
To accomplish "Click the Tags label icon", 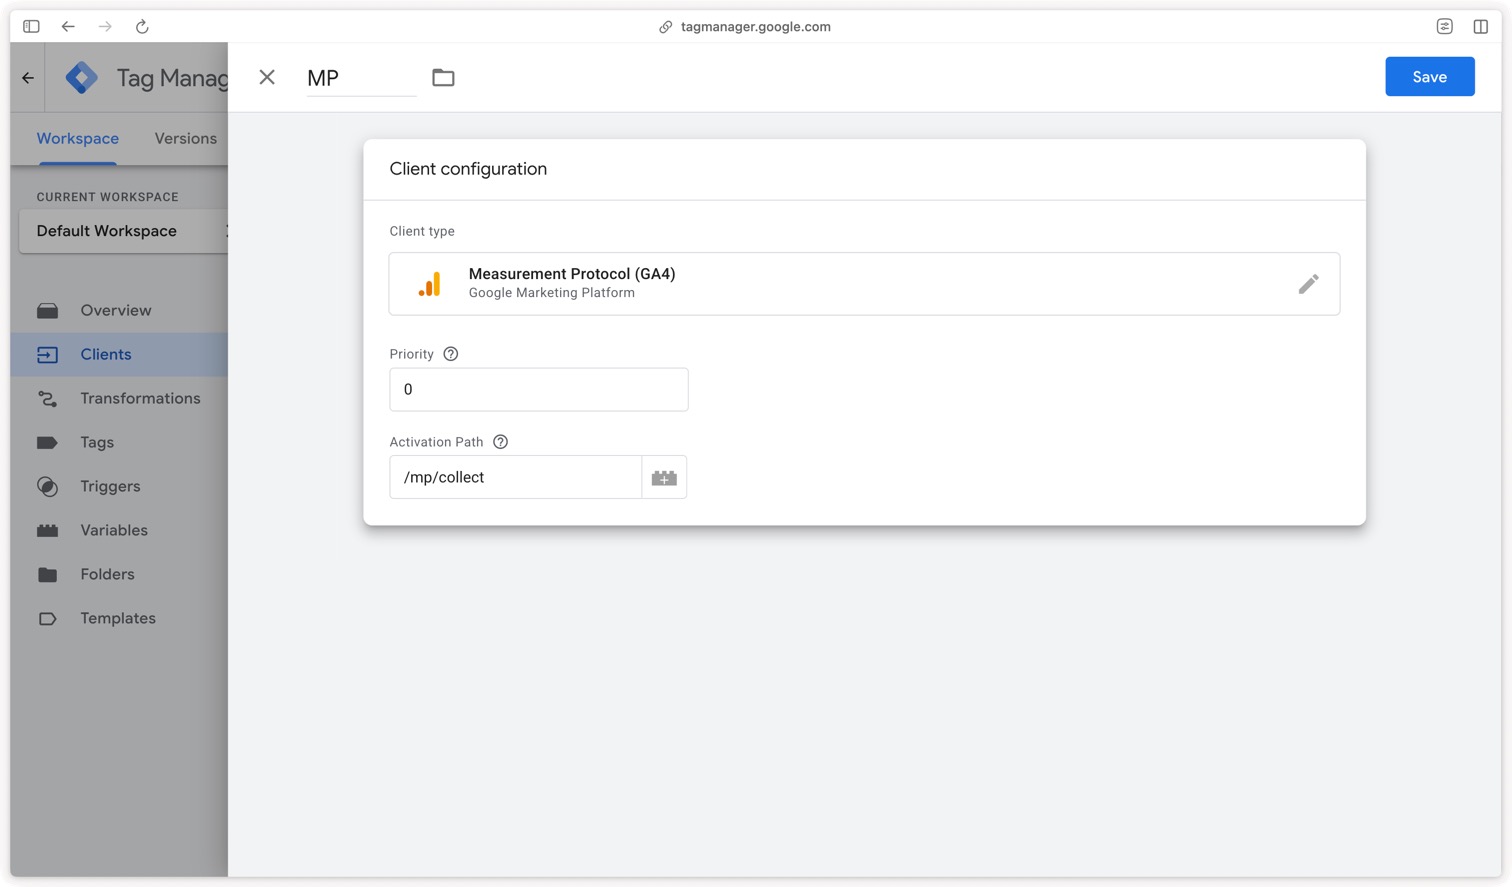I will pyautogui.click(x=47, y=442).
